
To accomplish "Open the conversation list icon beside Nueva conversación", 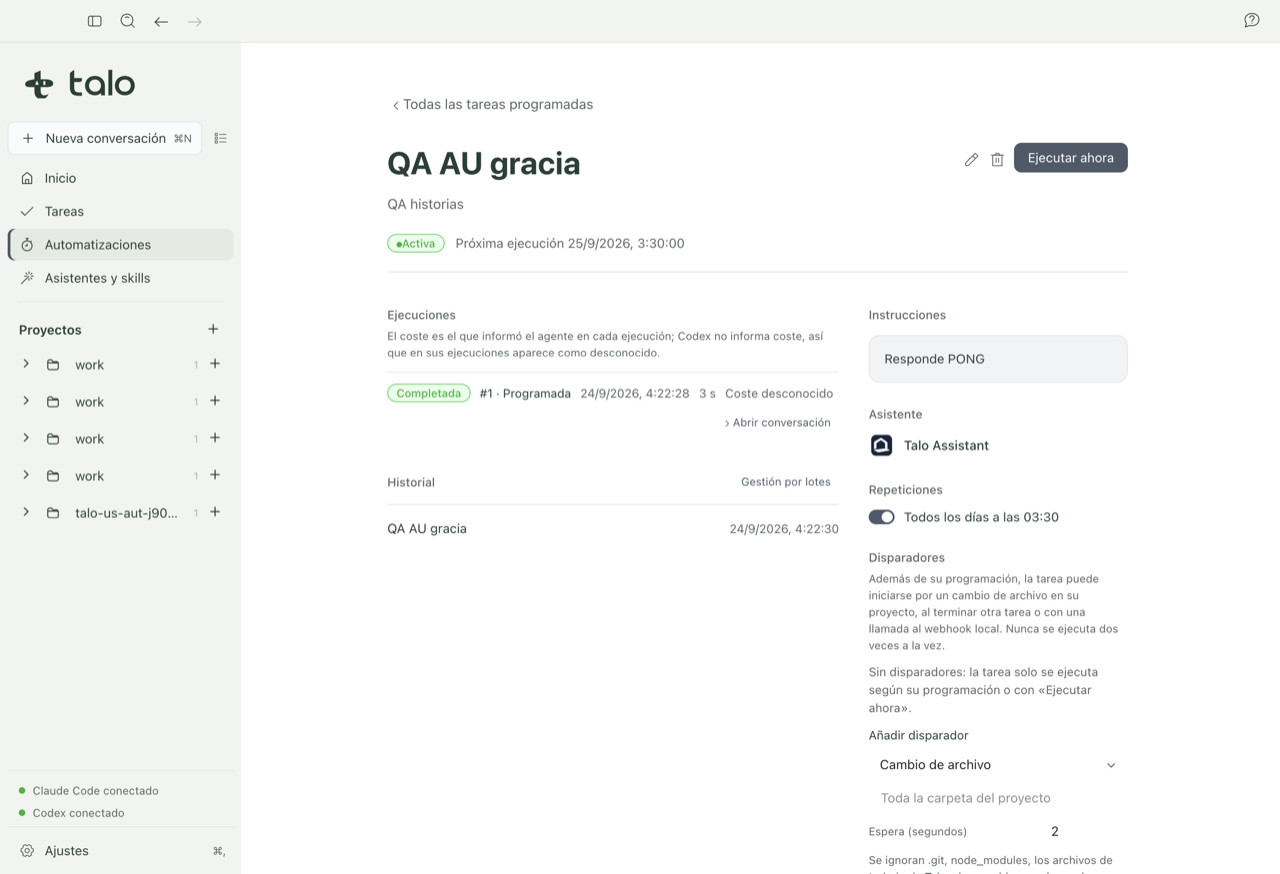I will pos(221,138).
